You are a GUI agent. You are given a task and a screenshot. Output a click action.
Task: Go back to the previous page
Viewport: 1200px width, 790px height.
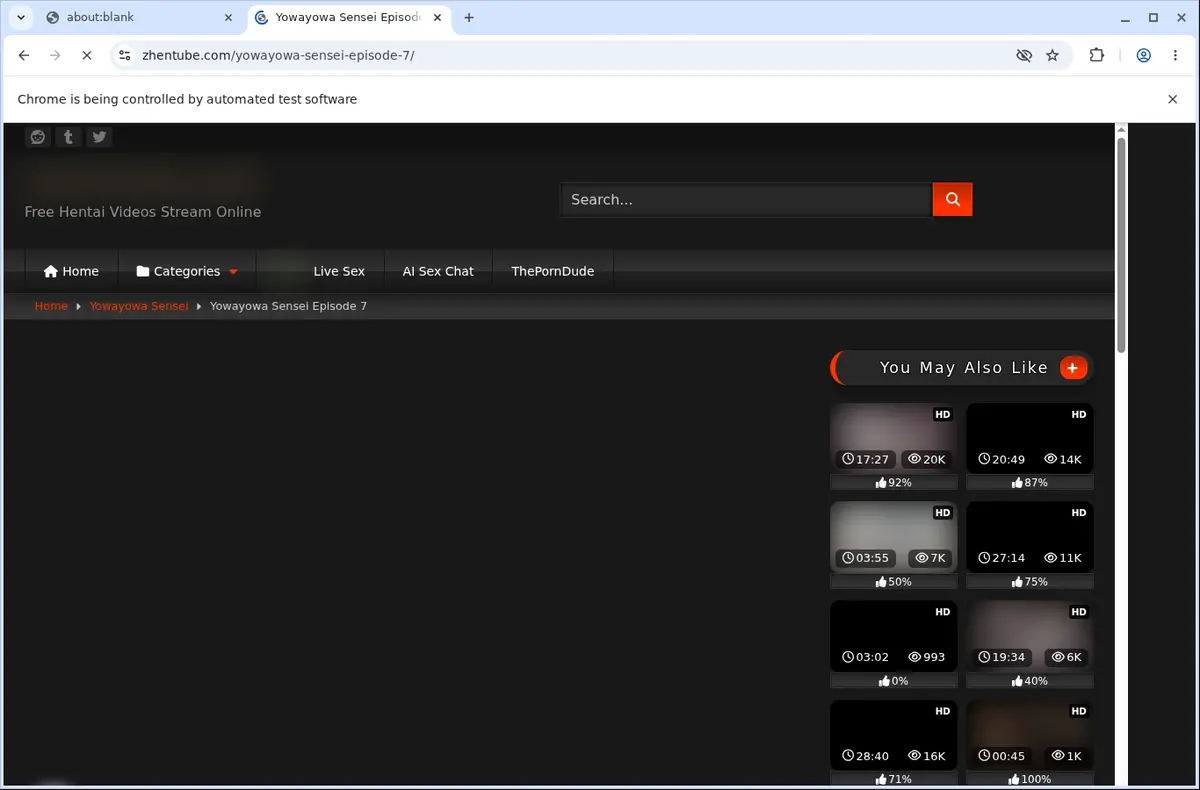coord(24,56)
